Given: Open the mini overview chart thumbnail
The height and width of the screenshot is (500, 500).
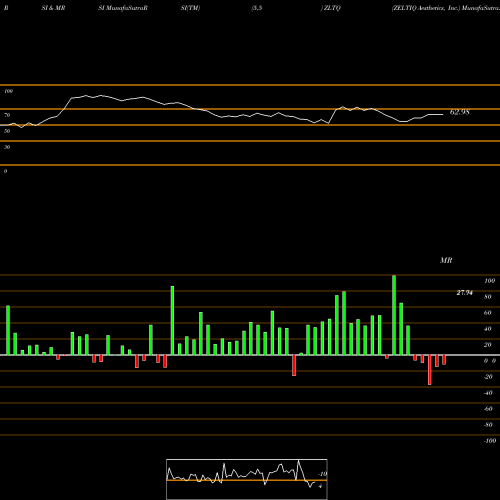Looking at the screenshot, I should [247, 479].
